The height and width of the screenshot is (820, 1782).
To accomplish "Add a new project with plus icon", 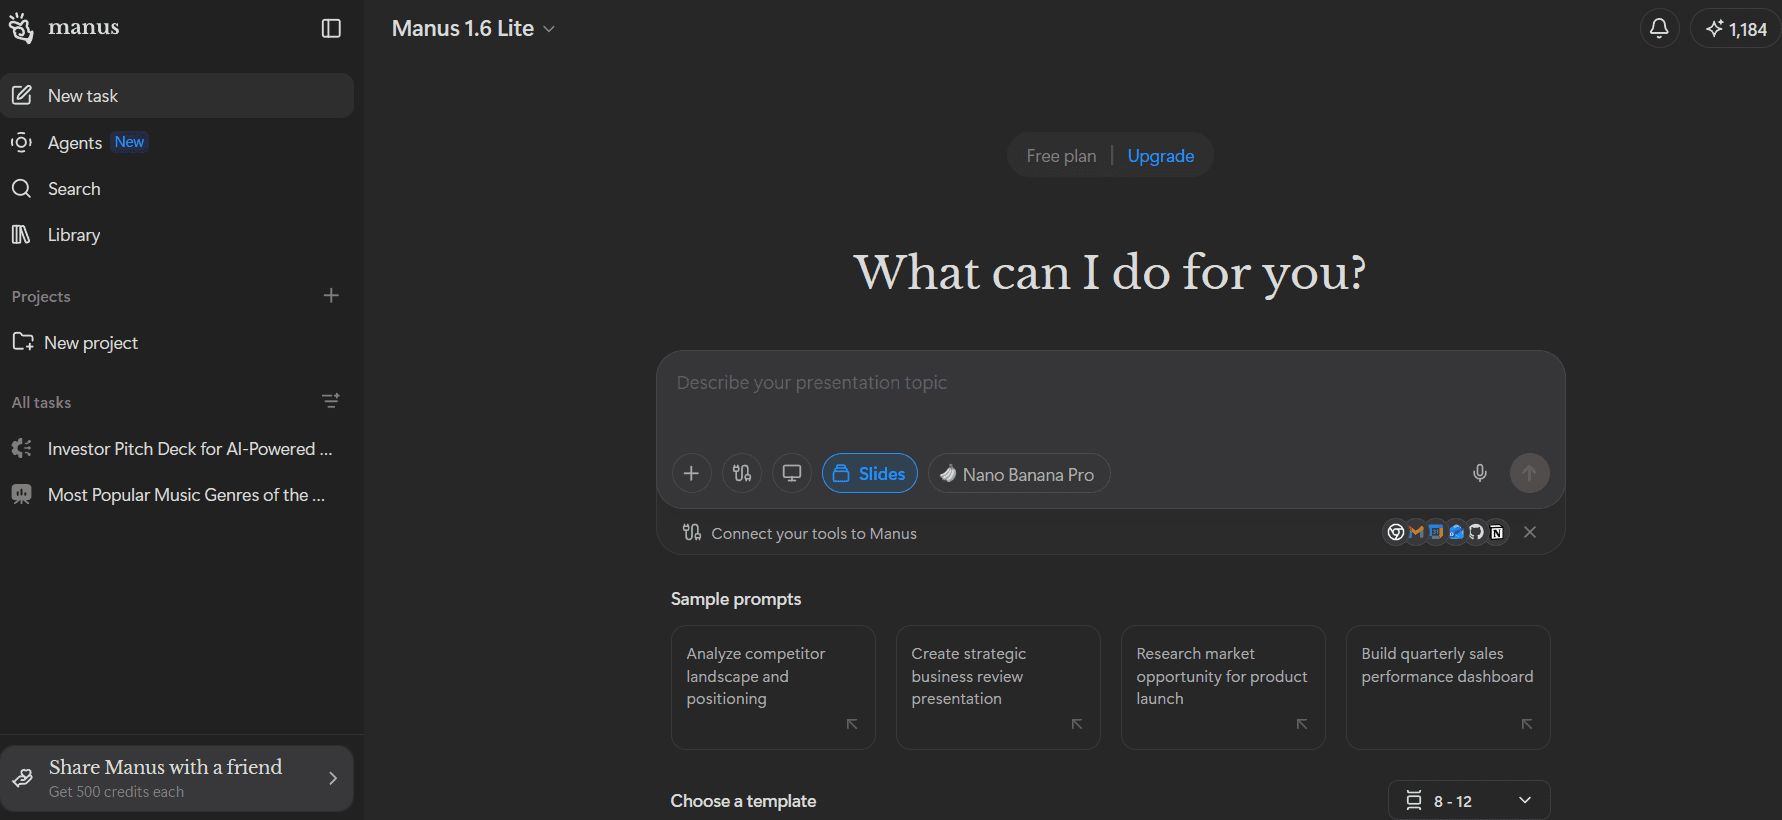I will tap(331, 295).
